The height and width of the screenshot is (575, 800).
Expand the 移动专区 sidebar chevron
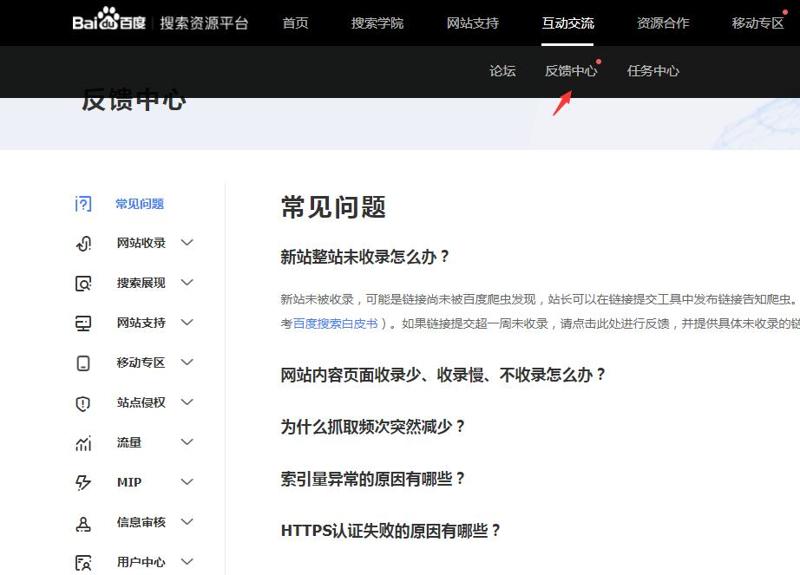[187, 362]
